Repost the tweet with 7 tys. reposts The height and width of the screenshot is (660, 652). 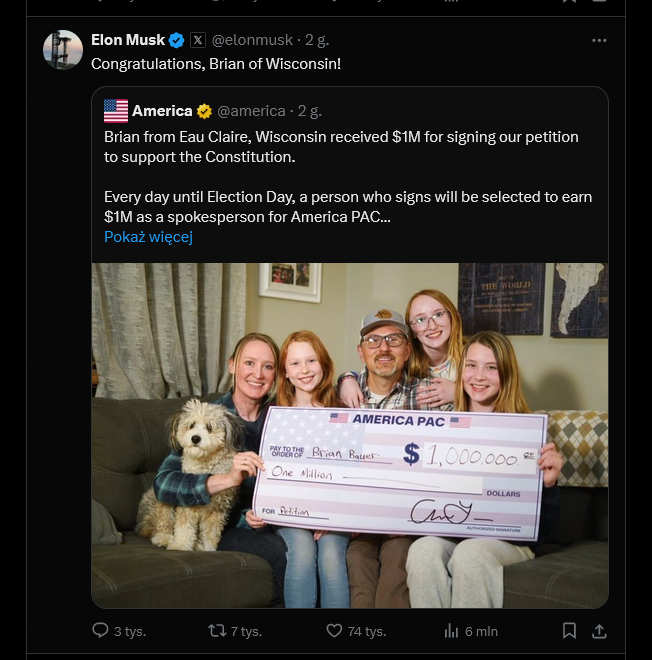click(216, 631)
